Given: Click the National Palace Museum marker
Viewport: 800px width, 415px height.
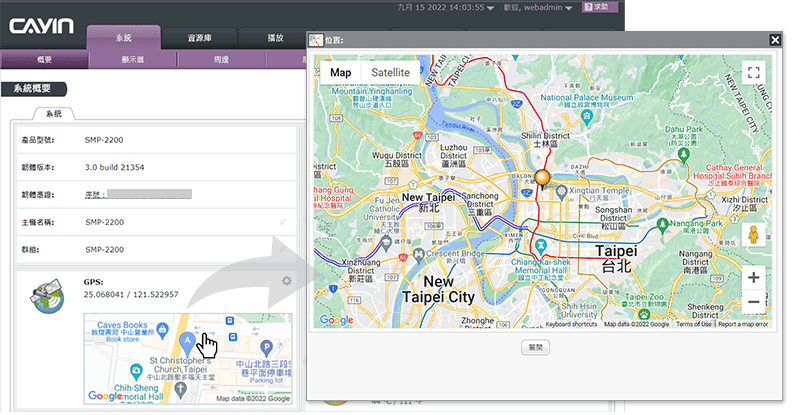Looking at the screenshot, I should point(587,118).
